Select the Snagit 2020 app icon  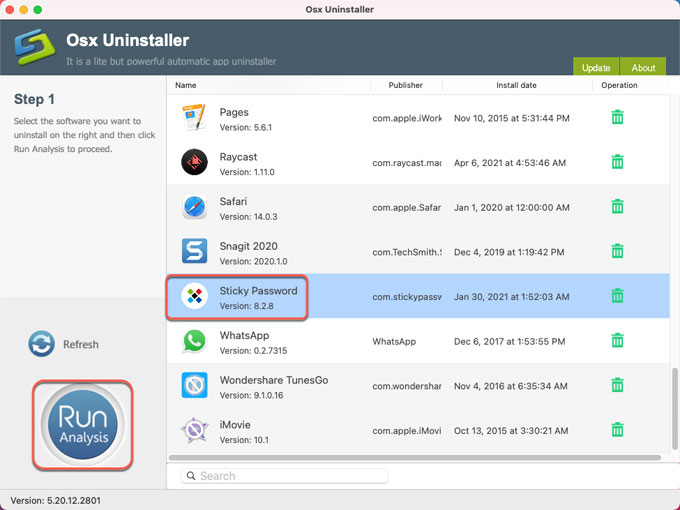194,251
